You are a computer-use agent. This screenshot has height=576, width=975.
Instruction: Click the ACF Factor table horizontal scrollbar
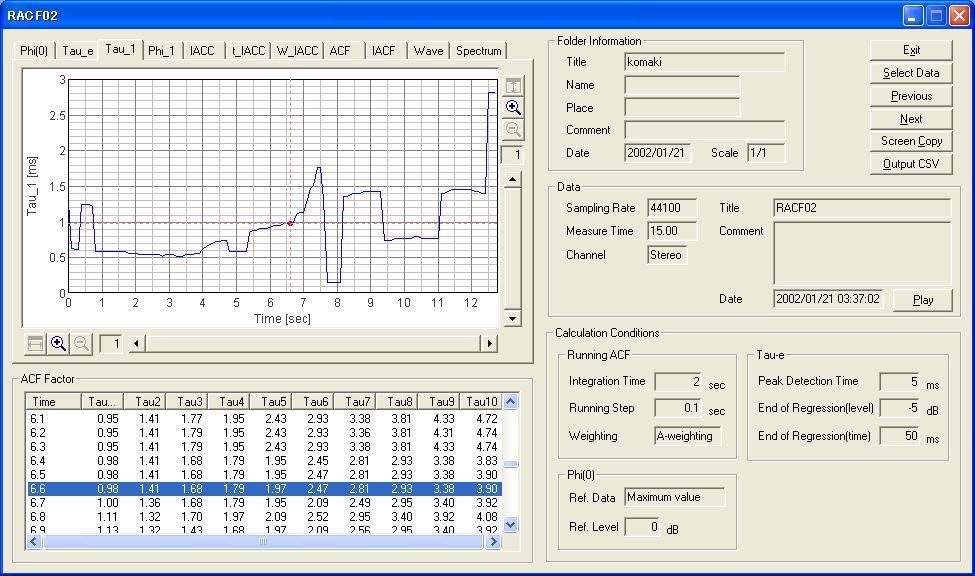click(x=264, y=541)
